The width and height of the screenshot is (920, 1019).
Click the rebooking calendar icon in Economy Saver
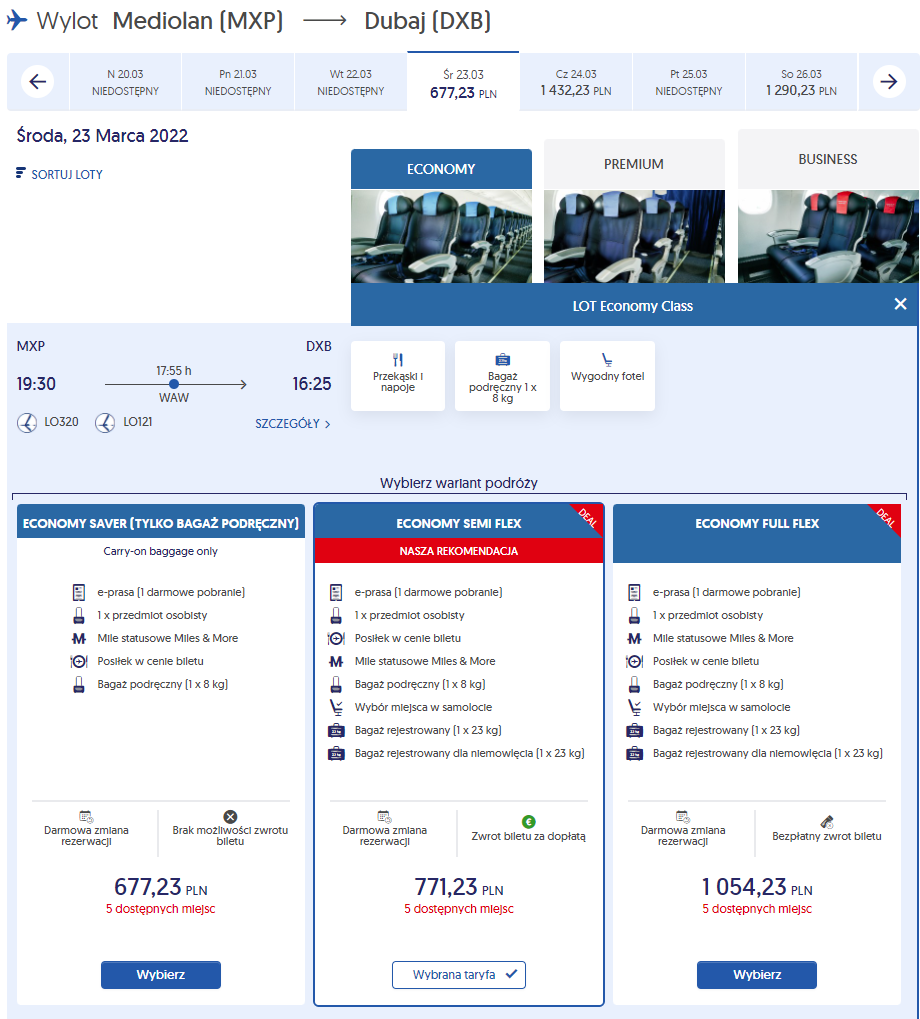(x=86, y=817)
